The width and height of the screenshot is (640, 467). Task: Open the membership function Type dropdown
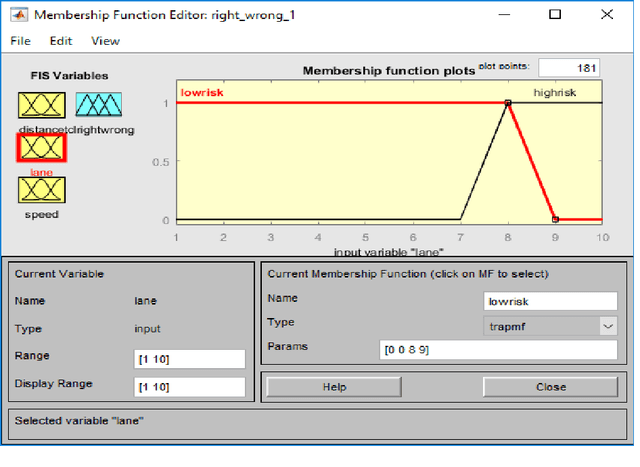point(550,326)
